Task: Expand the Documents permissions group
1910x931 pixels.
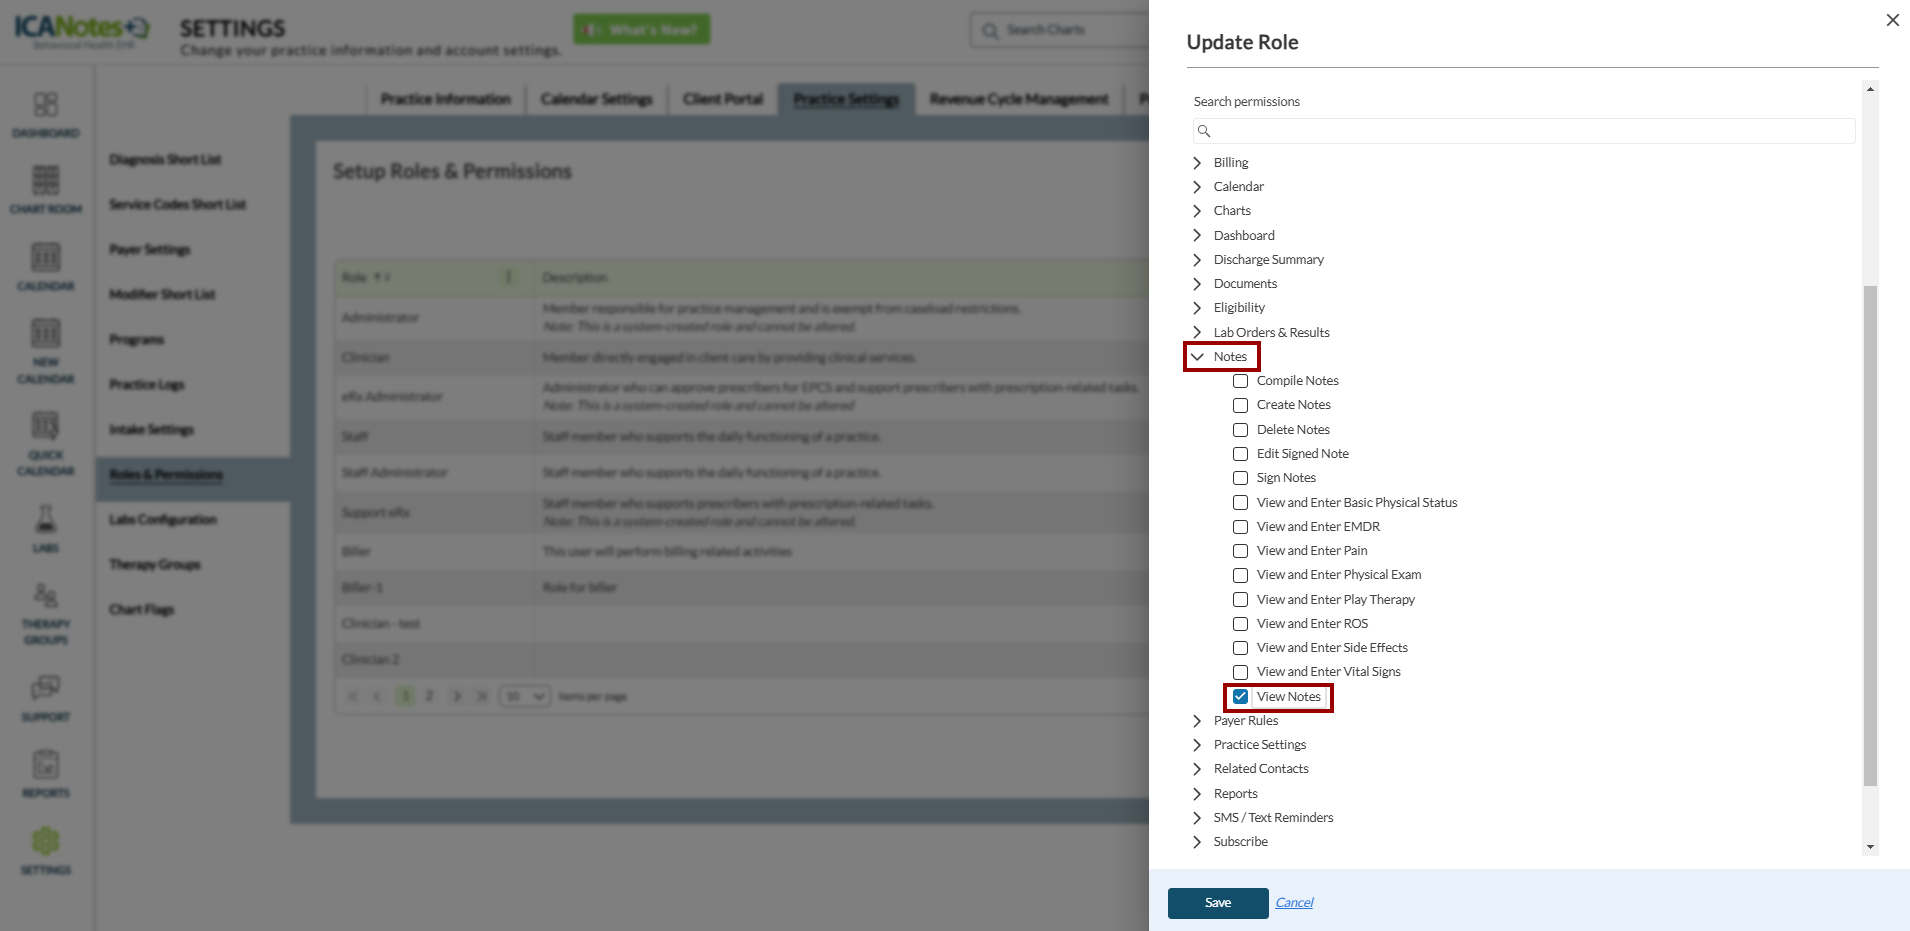Action: (x=1197, y=284)
